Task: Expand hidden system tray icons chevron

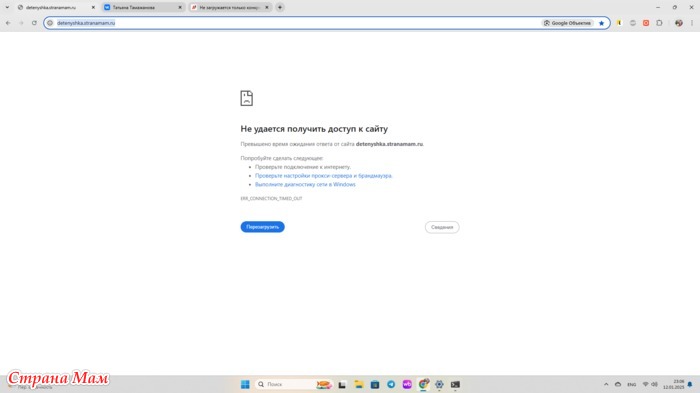Action: (x=606, y=385)
